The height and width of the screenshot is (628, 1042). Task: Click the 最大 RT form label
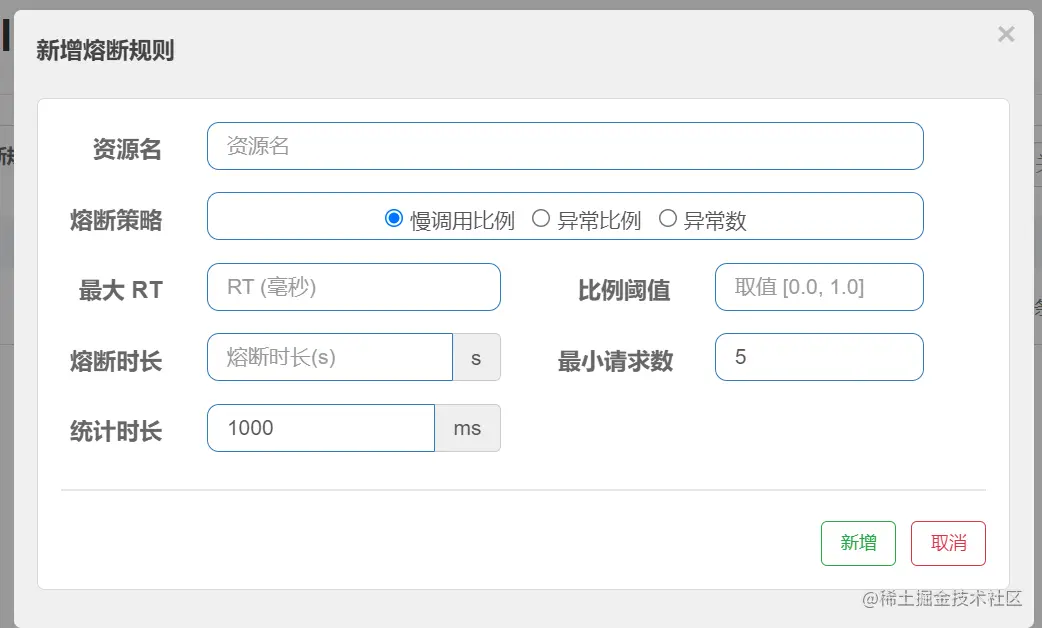pos(120,291)
